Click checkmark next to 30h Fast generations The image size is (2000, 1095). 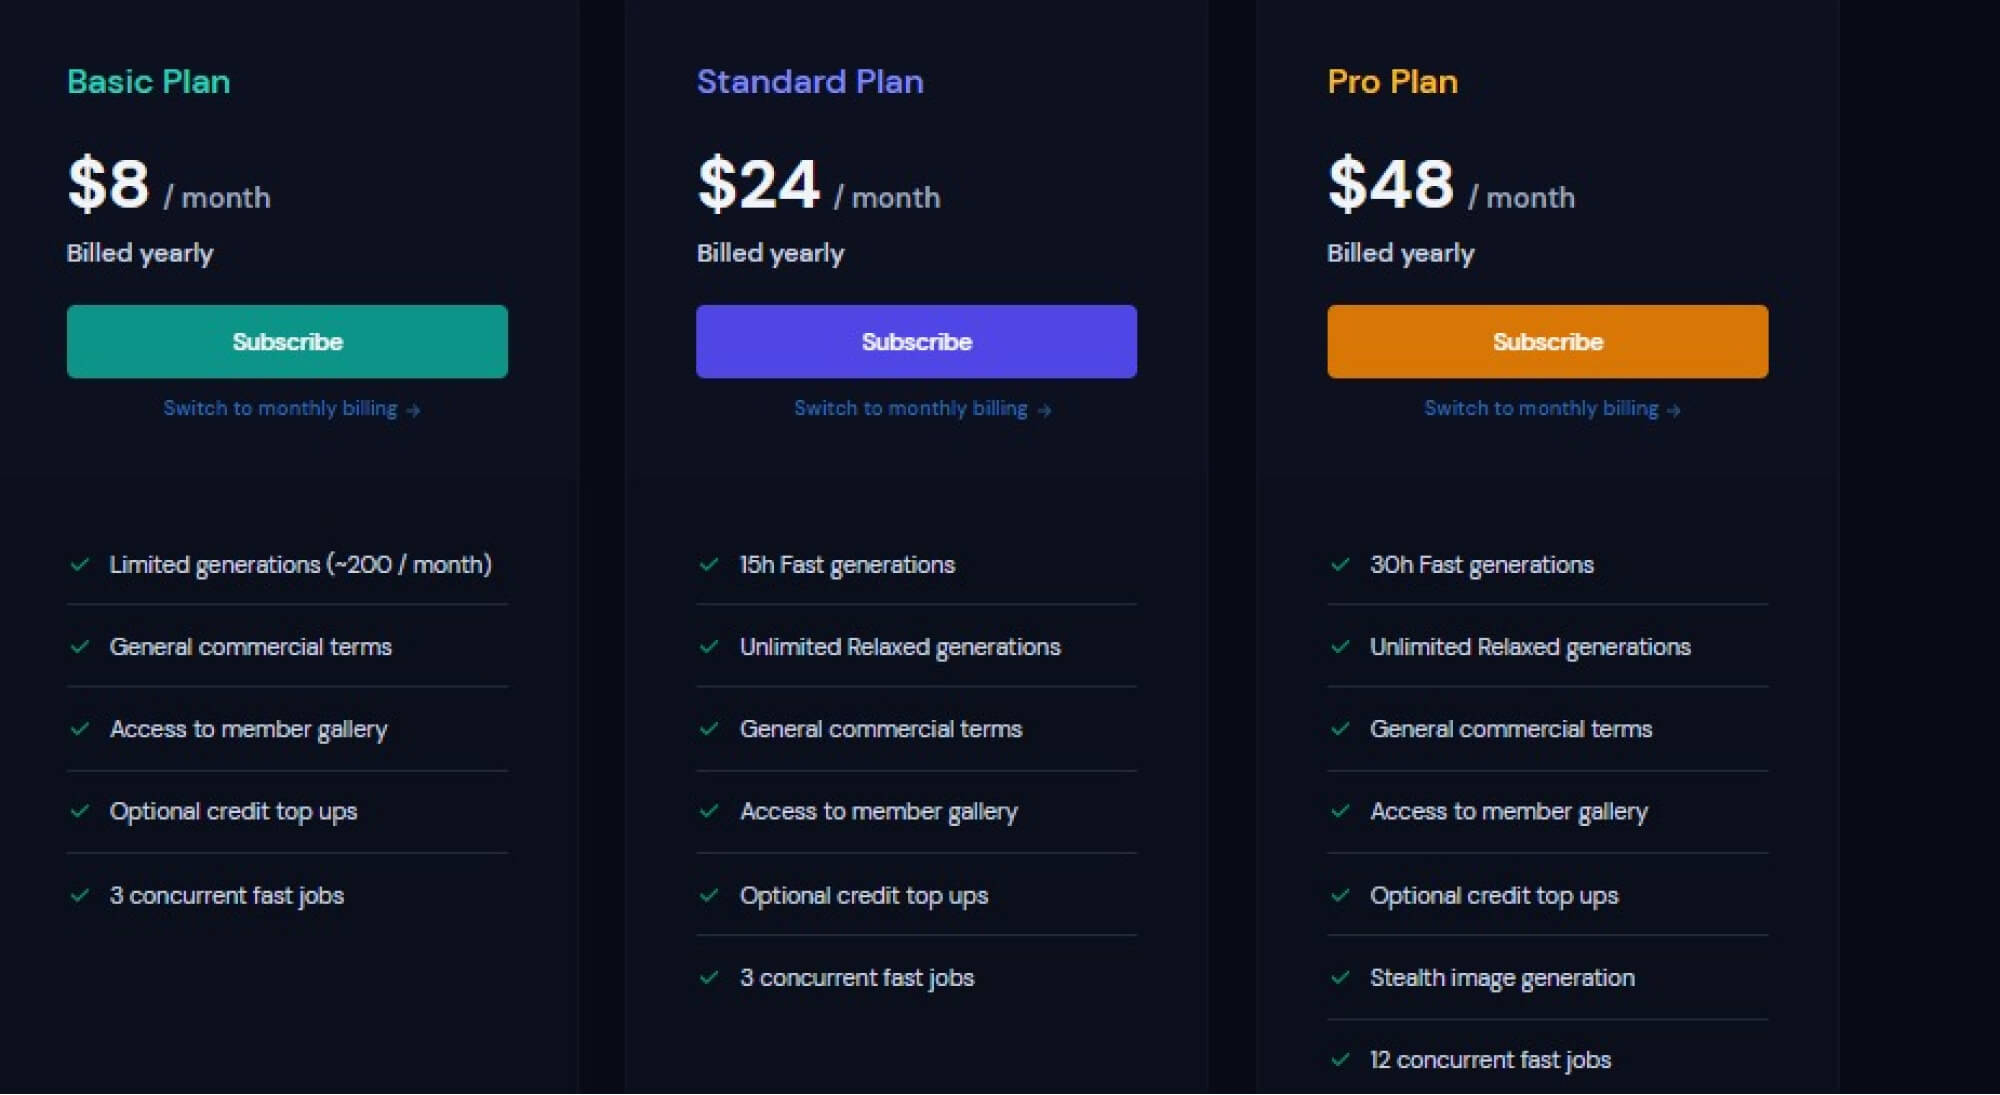coord(1340,564)
